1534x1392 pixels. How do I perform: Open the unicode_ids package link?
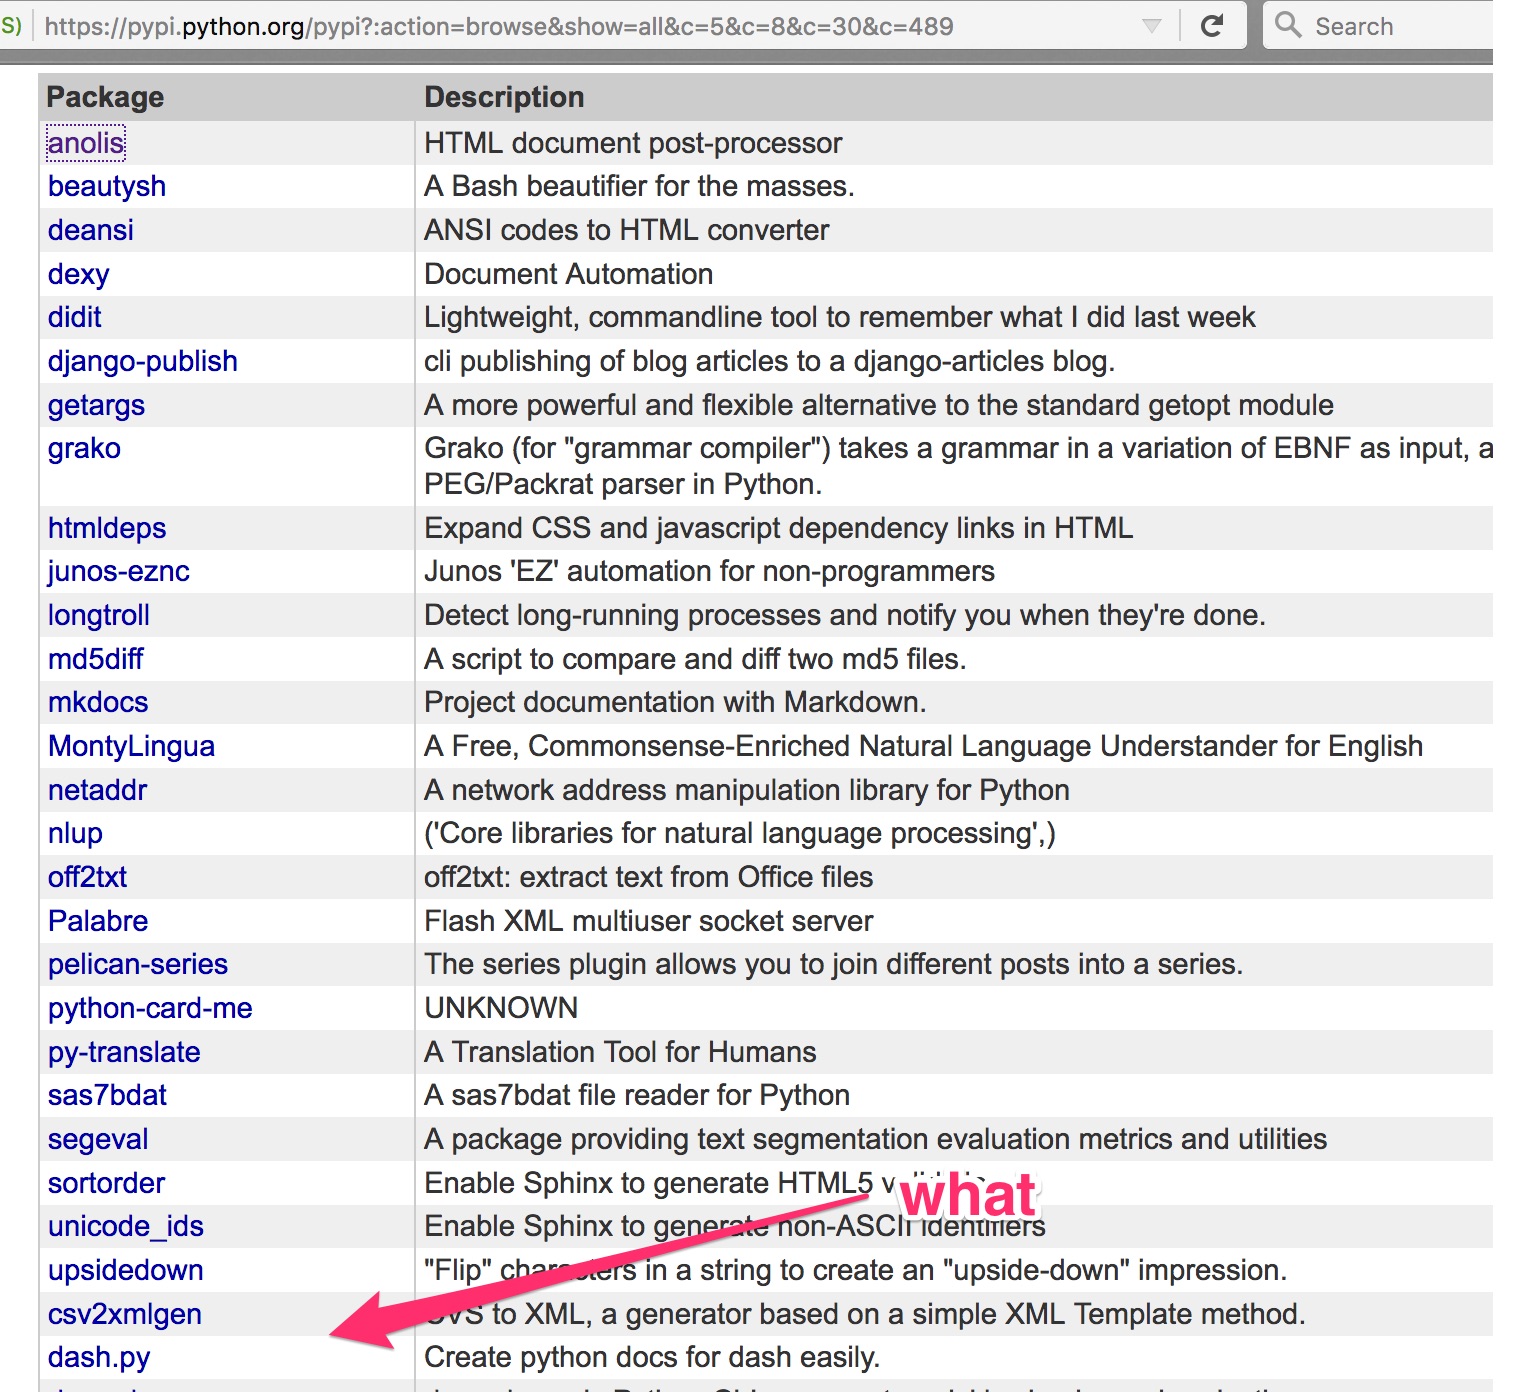point(126,1226)
